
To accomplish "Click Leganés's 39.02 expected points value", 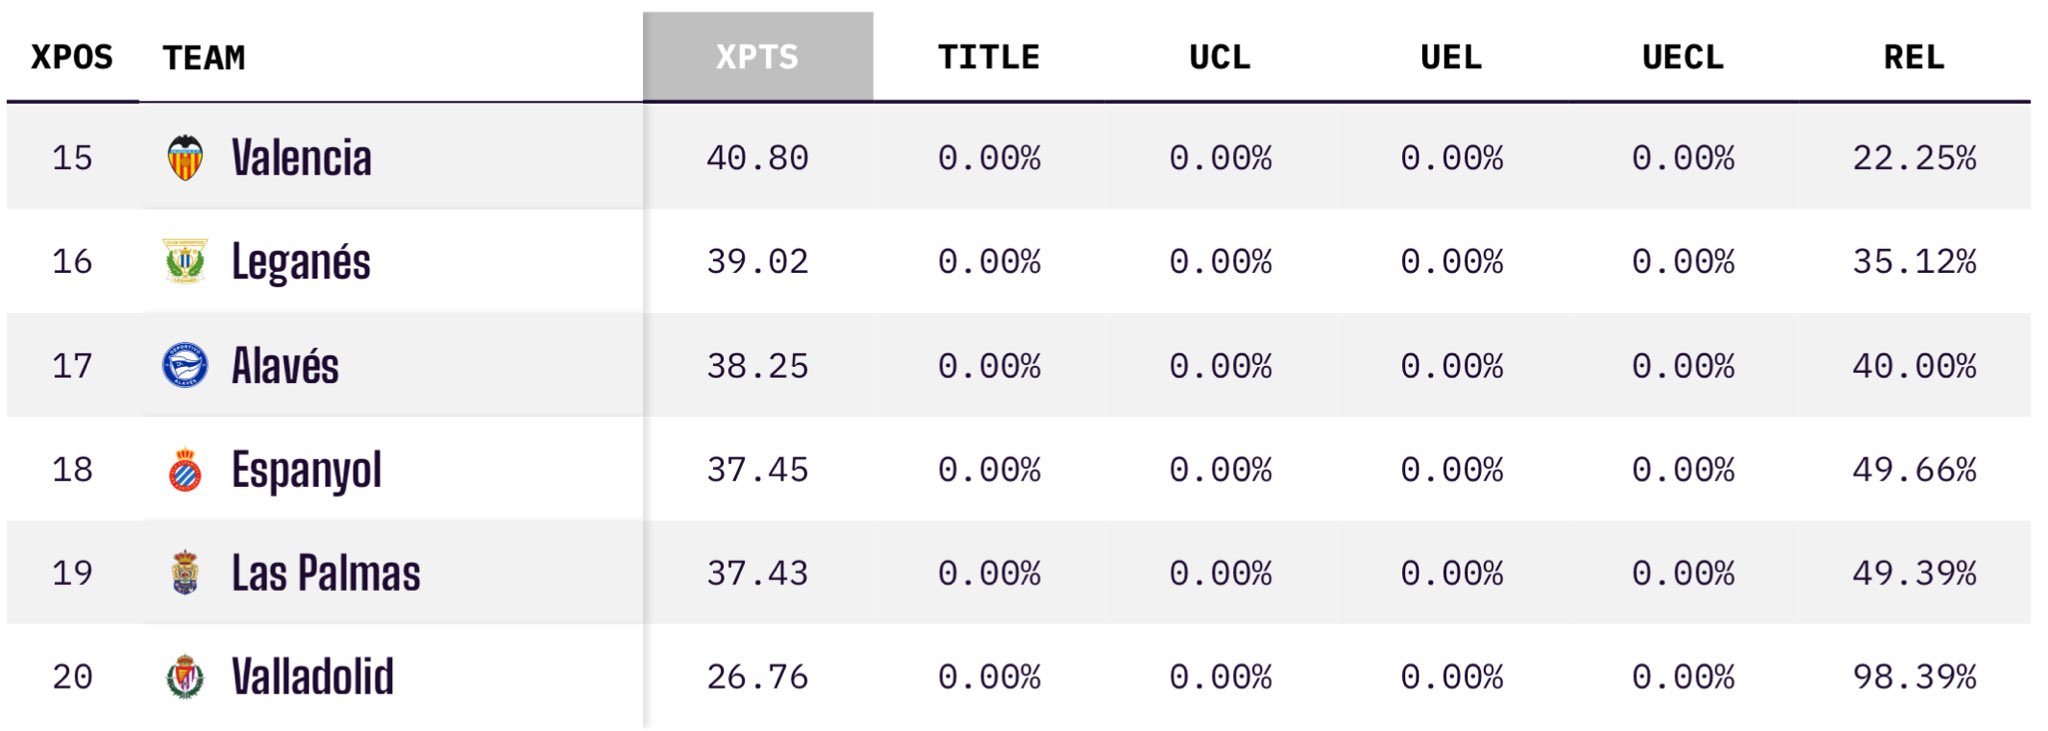I will (x=757, y=262).
